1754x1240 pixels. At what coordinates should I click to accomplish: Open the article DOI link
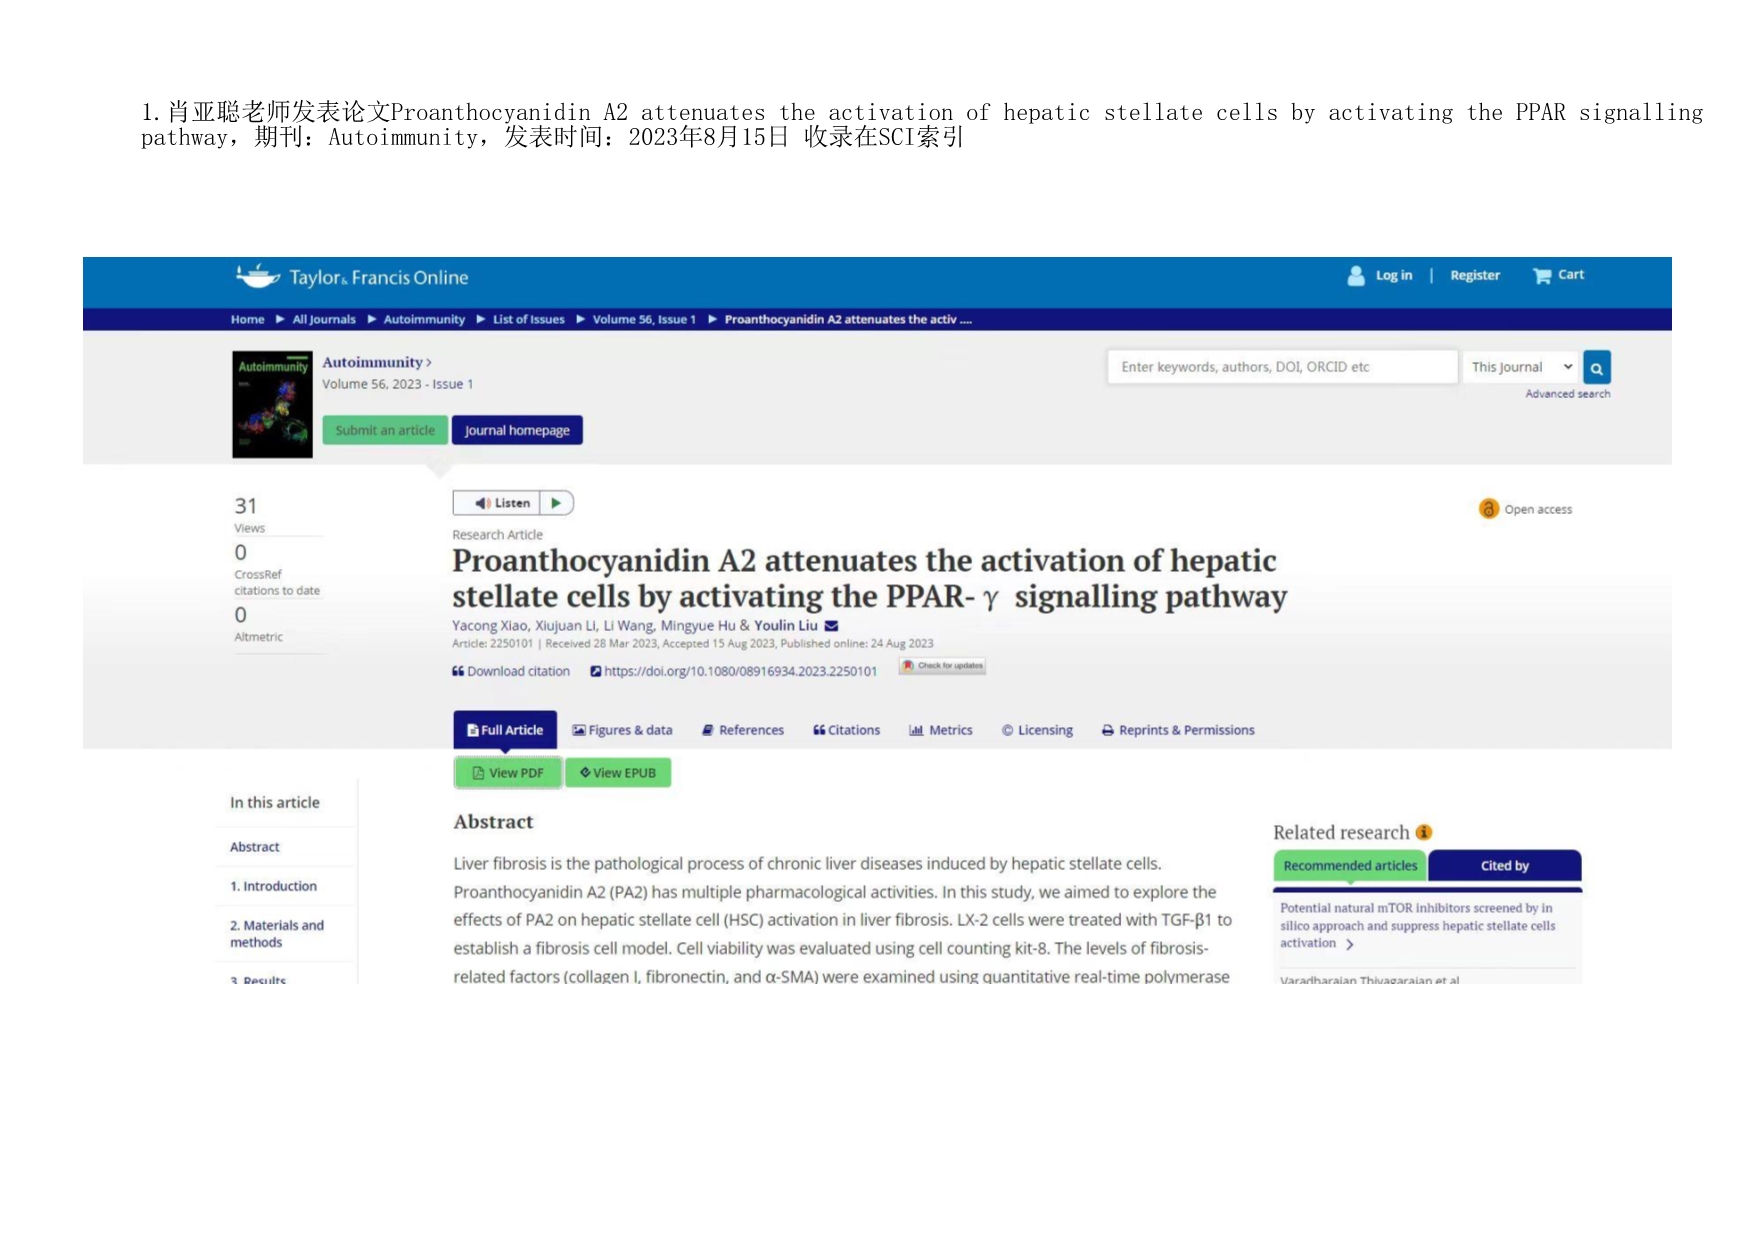click(739, 671)
